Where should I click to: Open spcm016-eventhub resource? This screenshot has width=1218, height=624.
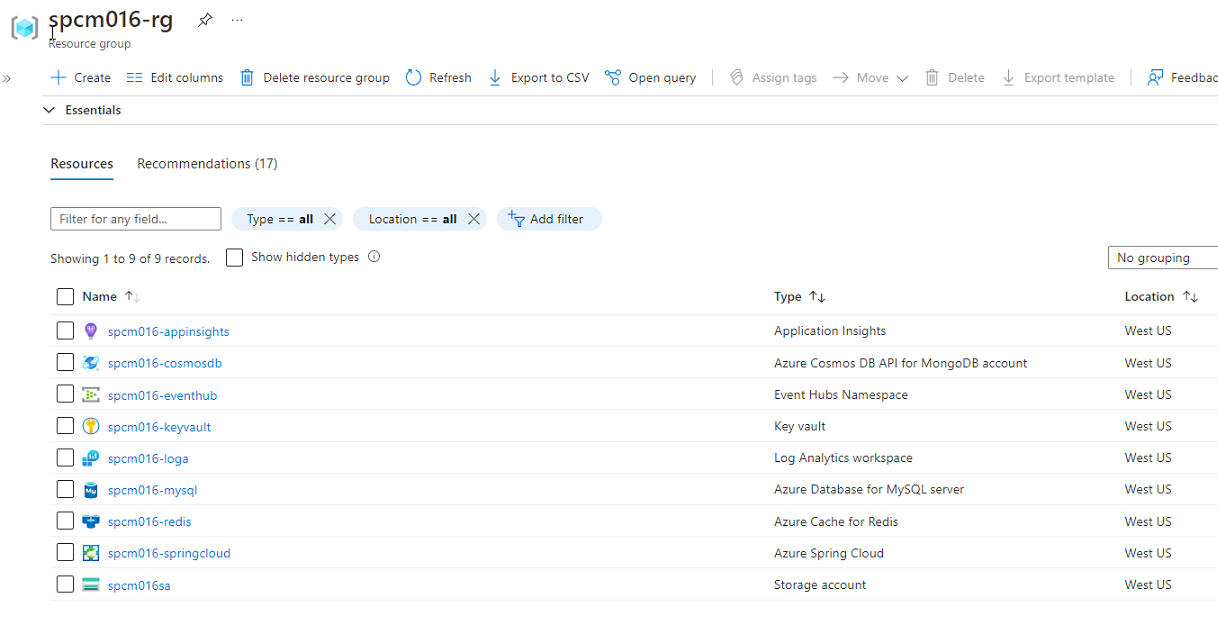coord(162,396)
